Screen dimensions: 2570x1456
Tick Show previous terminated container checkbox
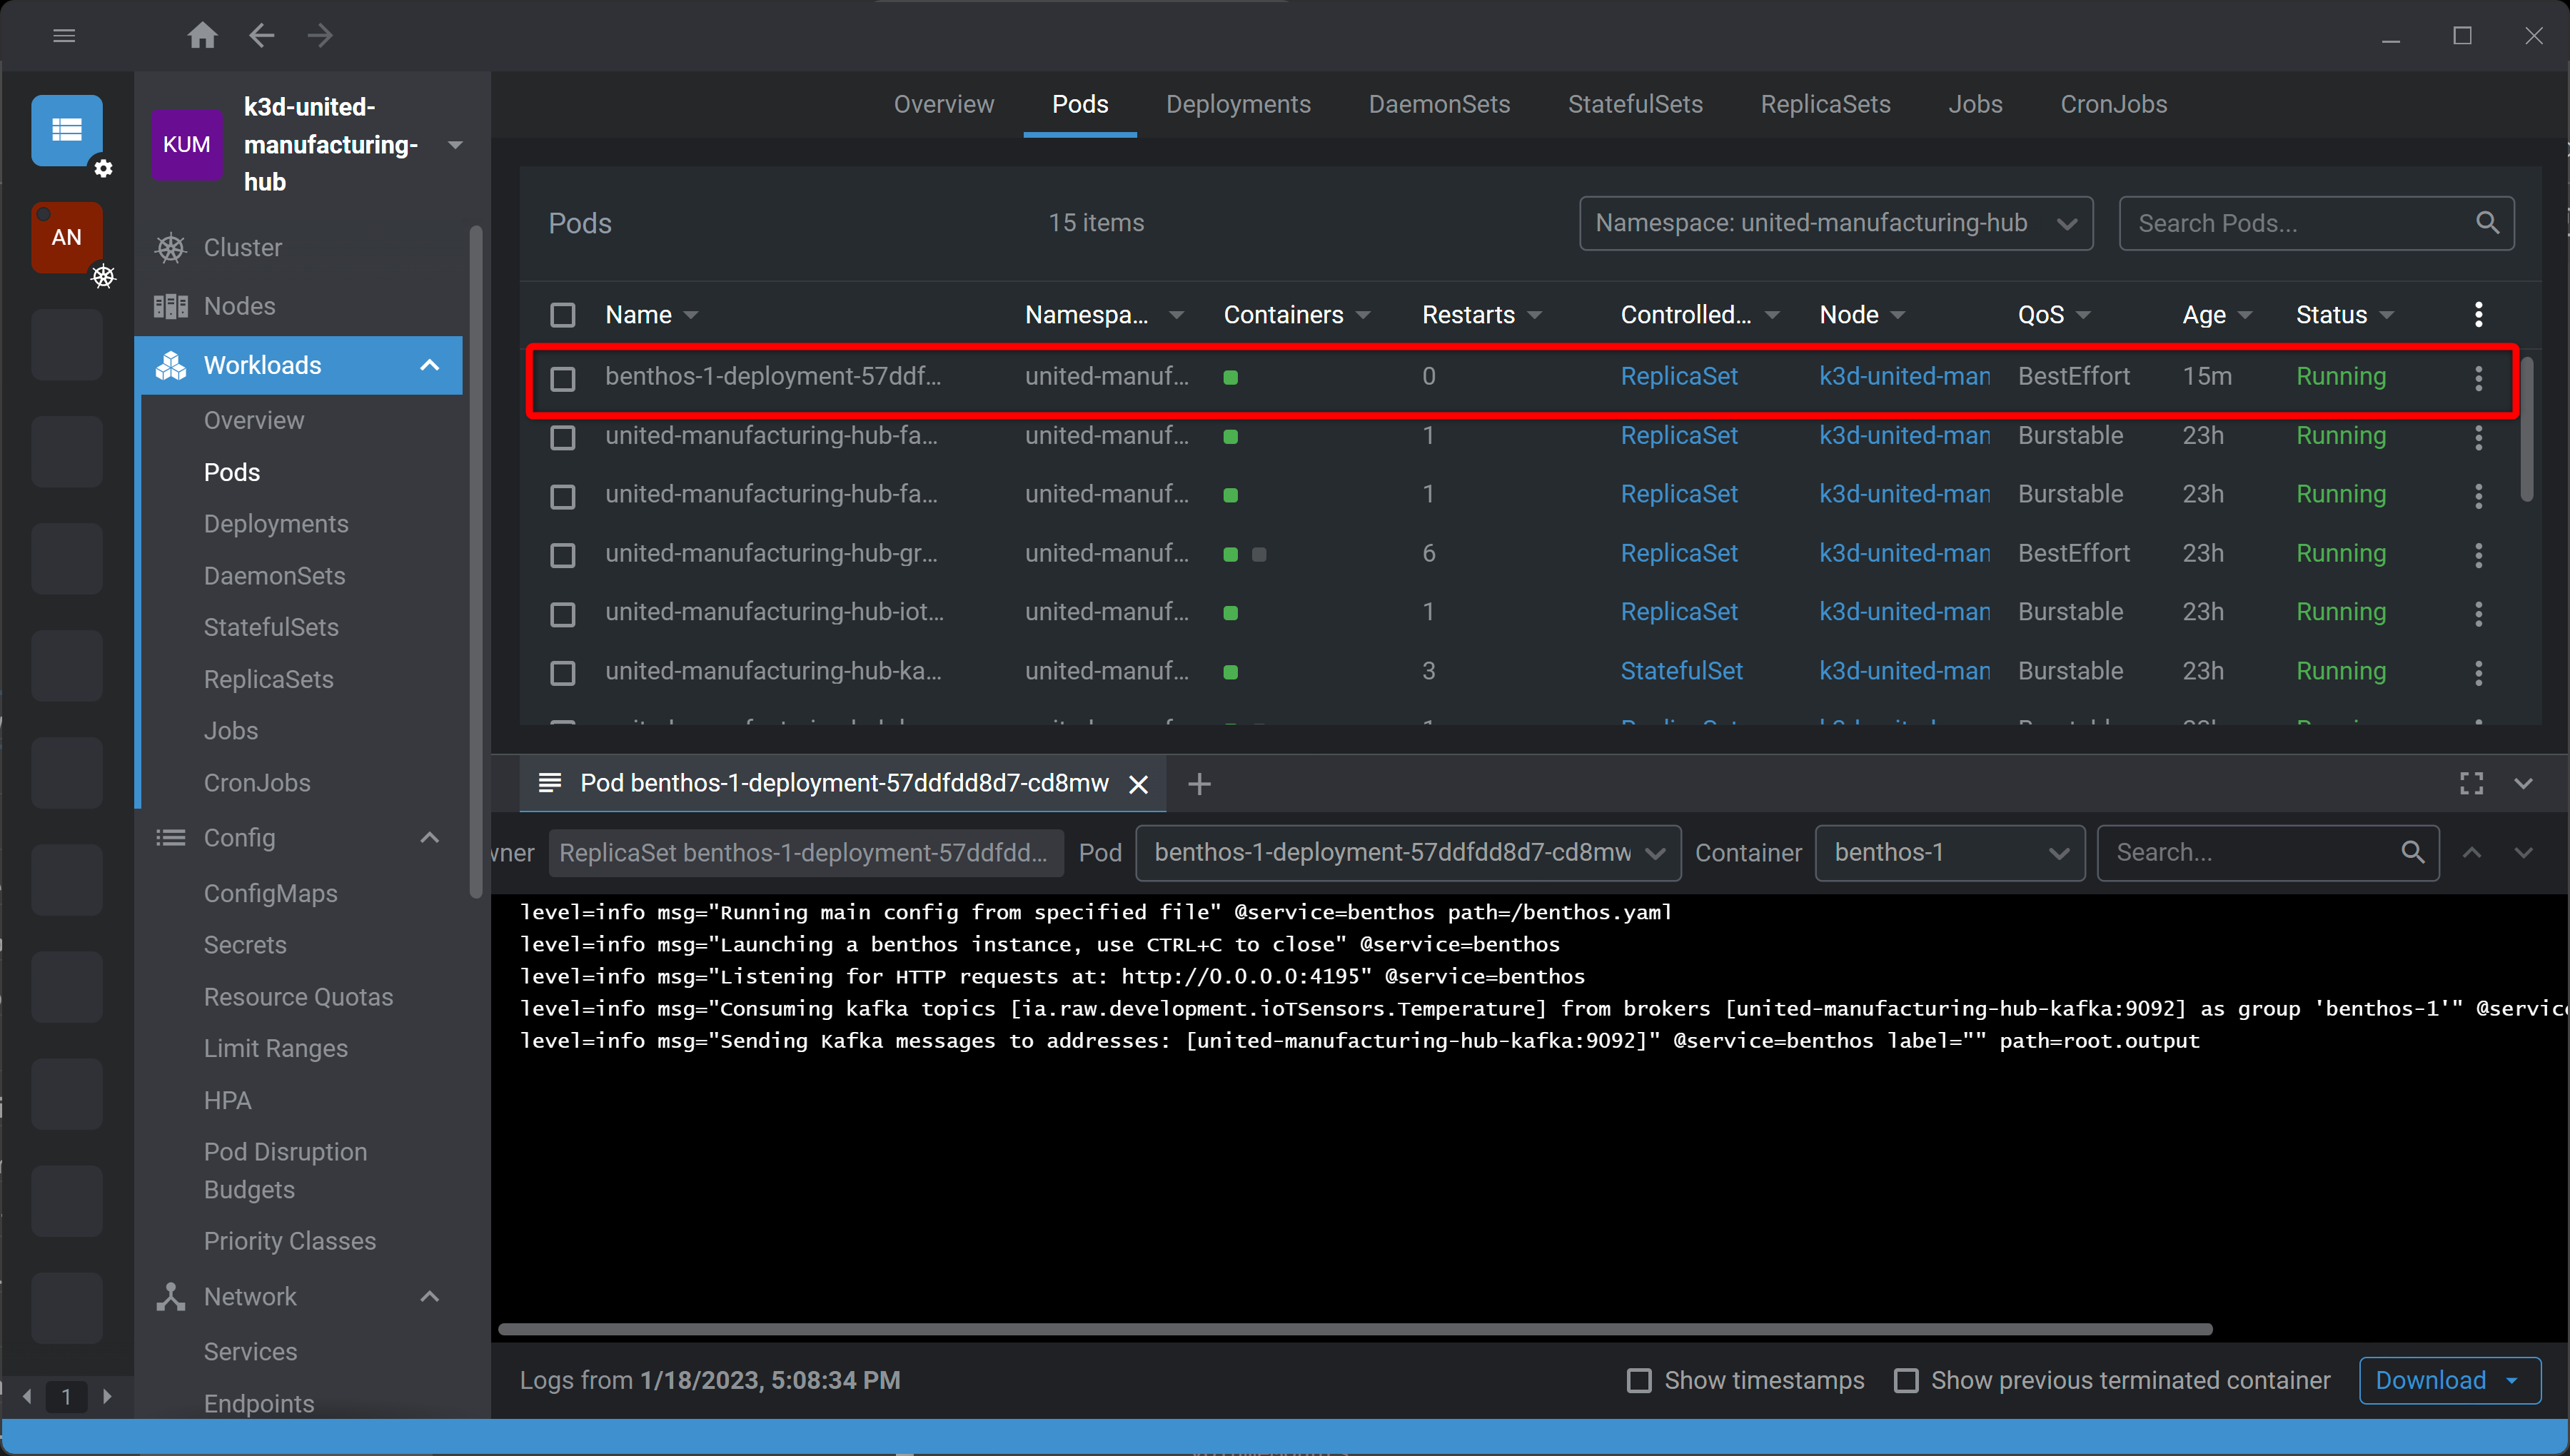pos(1906,1381)
